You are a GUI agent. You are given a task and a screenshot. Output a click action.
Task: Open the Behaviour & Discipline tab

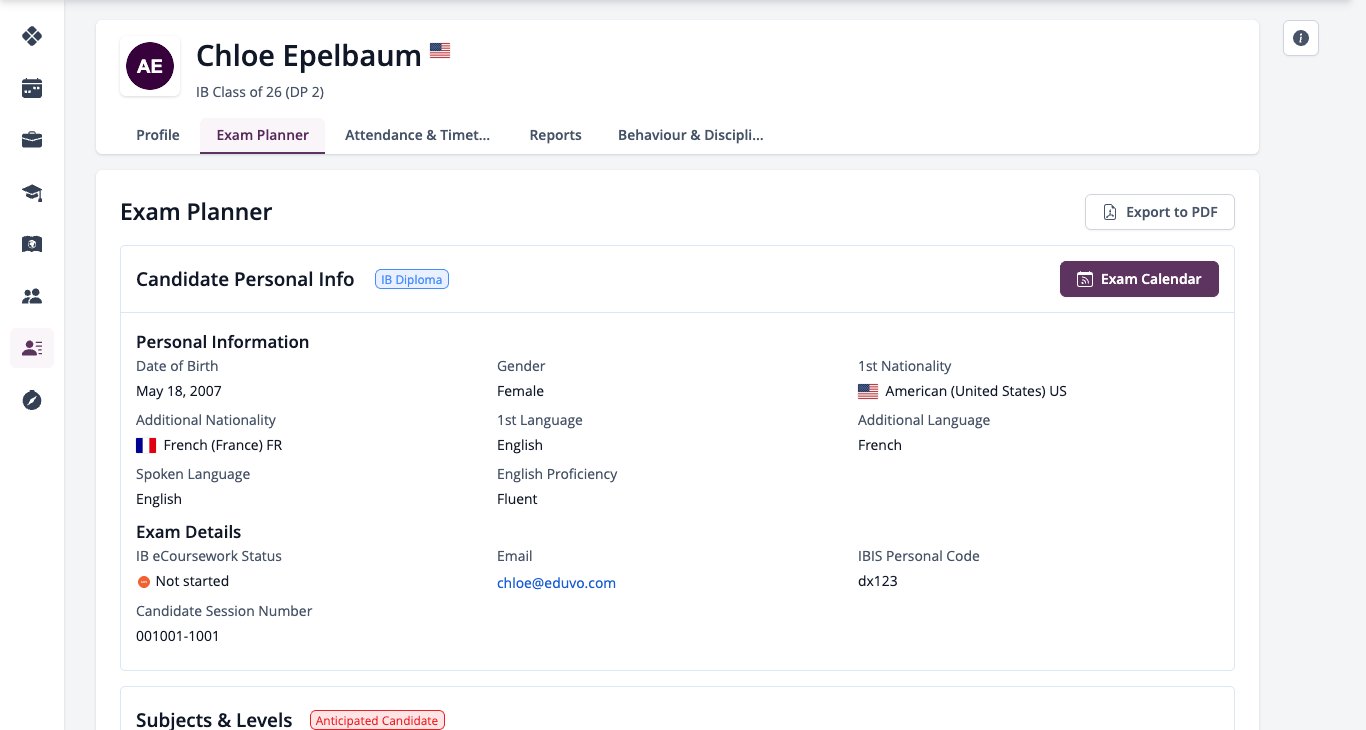tap(691, 135)
